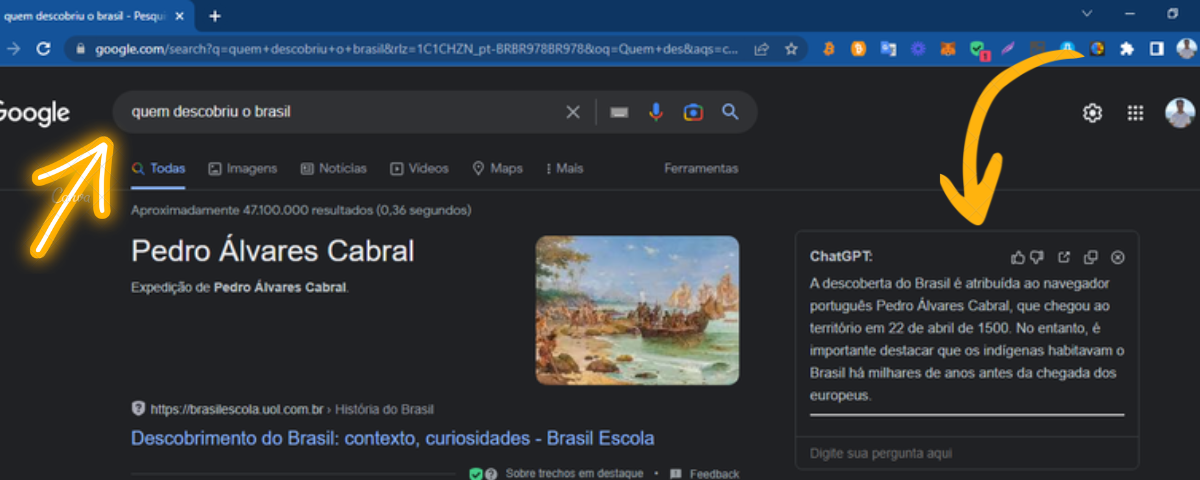Screen dimensions: 1200x480
Task: Go forward using the browser forward arrow
Action: (13, 48)
